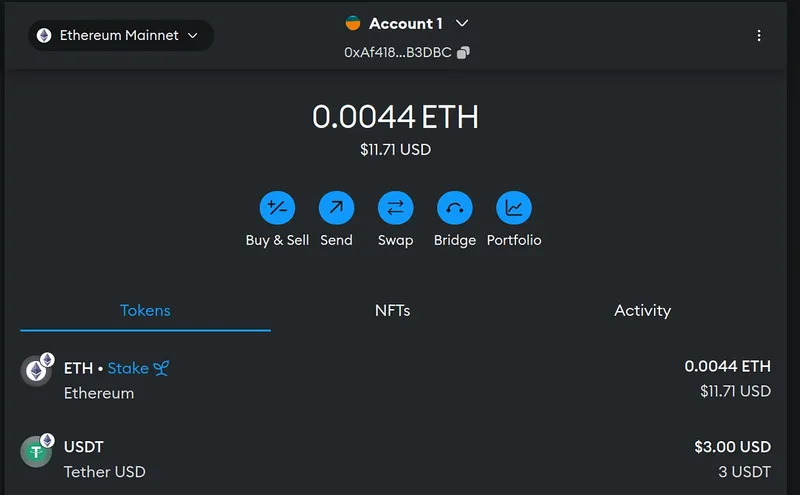Click the Send arrow icon
The width and height of the screenshot is (800, 495).
click(336, 208)
